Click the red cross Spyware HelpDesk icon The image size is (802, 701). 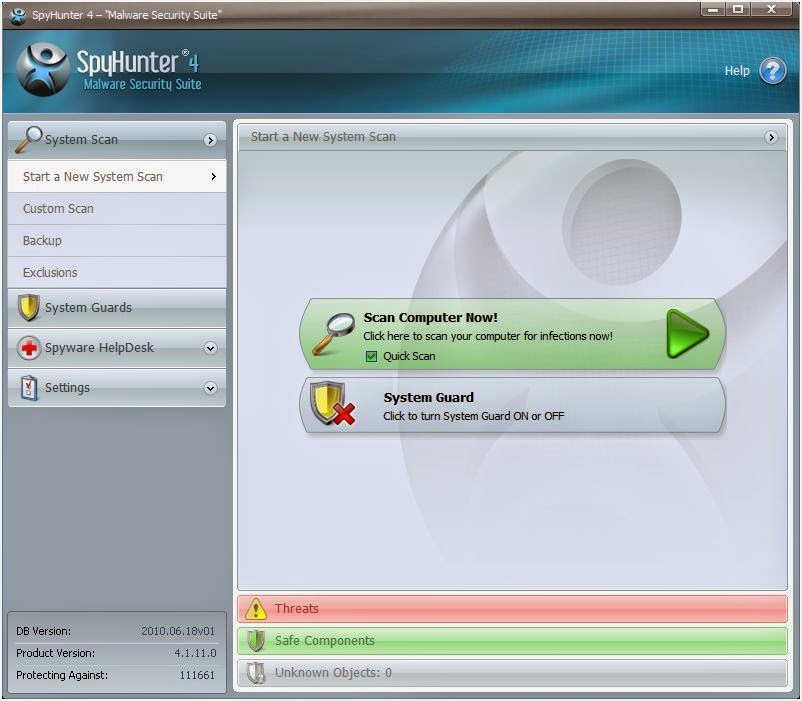29,348
